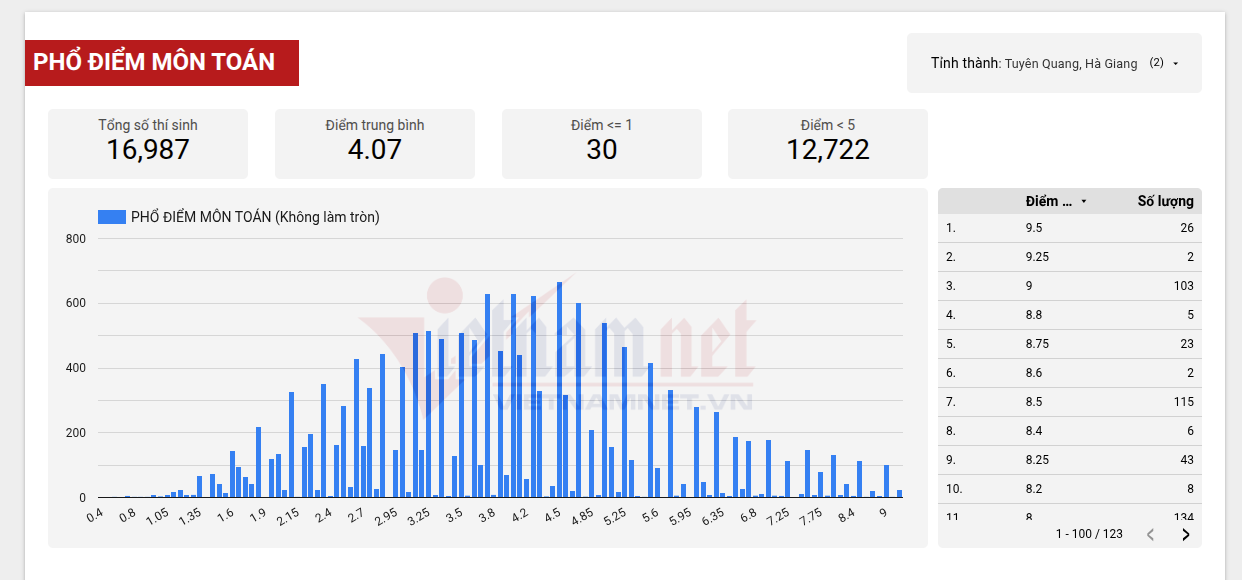Select the Điểm trung bình 4.07 scorecard

[x=375, y=144]
